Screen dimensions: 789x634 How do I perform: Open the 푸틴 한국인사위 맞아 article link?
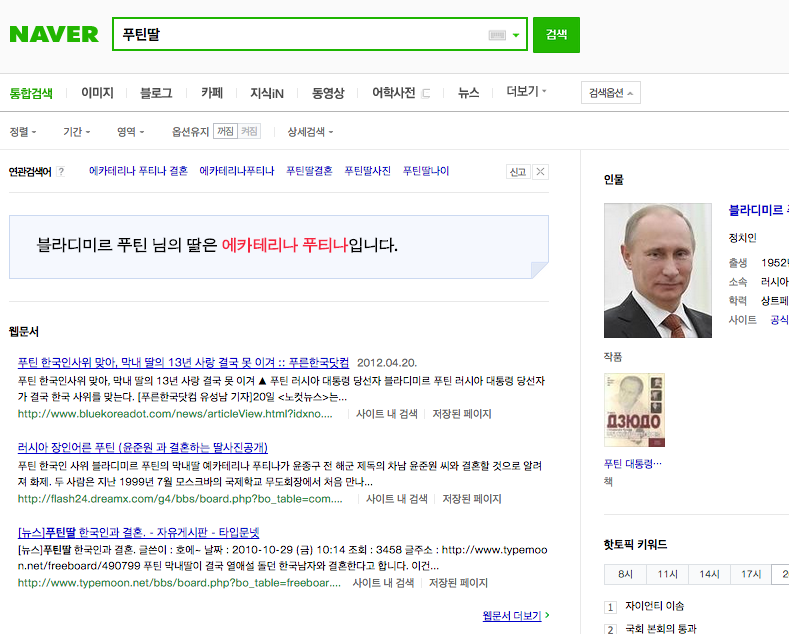183,362
